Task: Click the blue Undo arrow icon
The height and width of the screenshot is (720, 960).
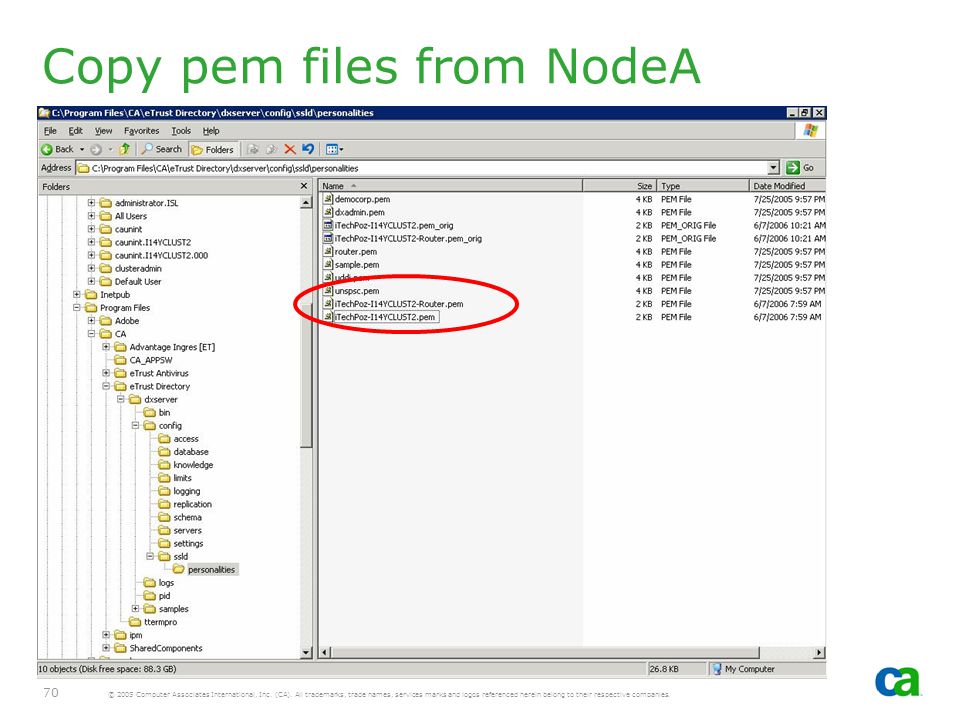Action: [x=308, y=149]
